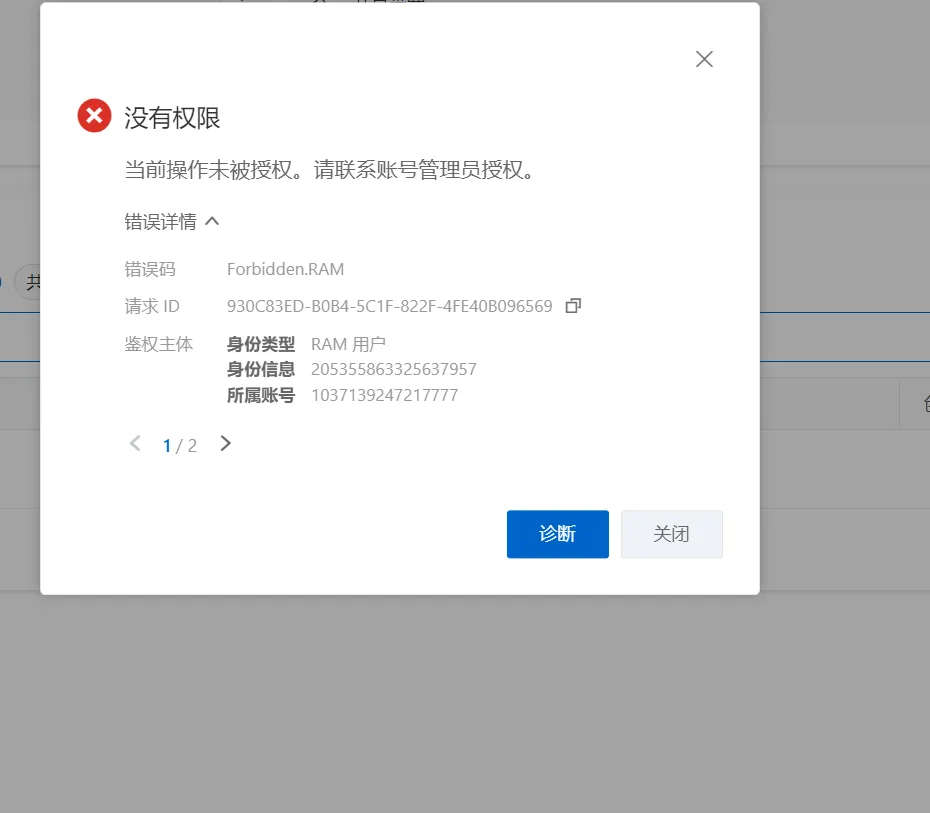The width and height of the screenshot is (930, 813).
Task: Collapse the 错误详情 chevron arrow
Action: (212, 221)
